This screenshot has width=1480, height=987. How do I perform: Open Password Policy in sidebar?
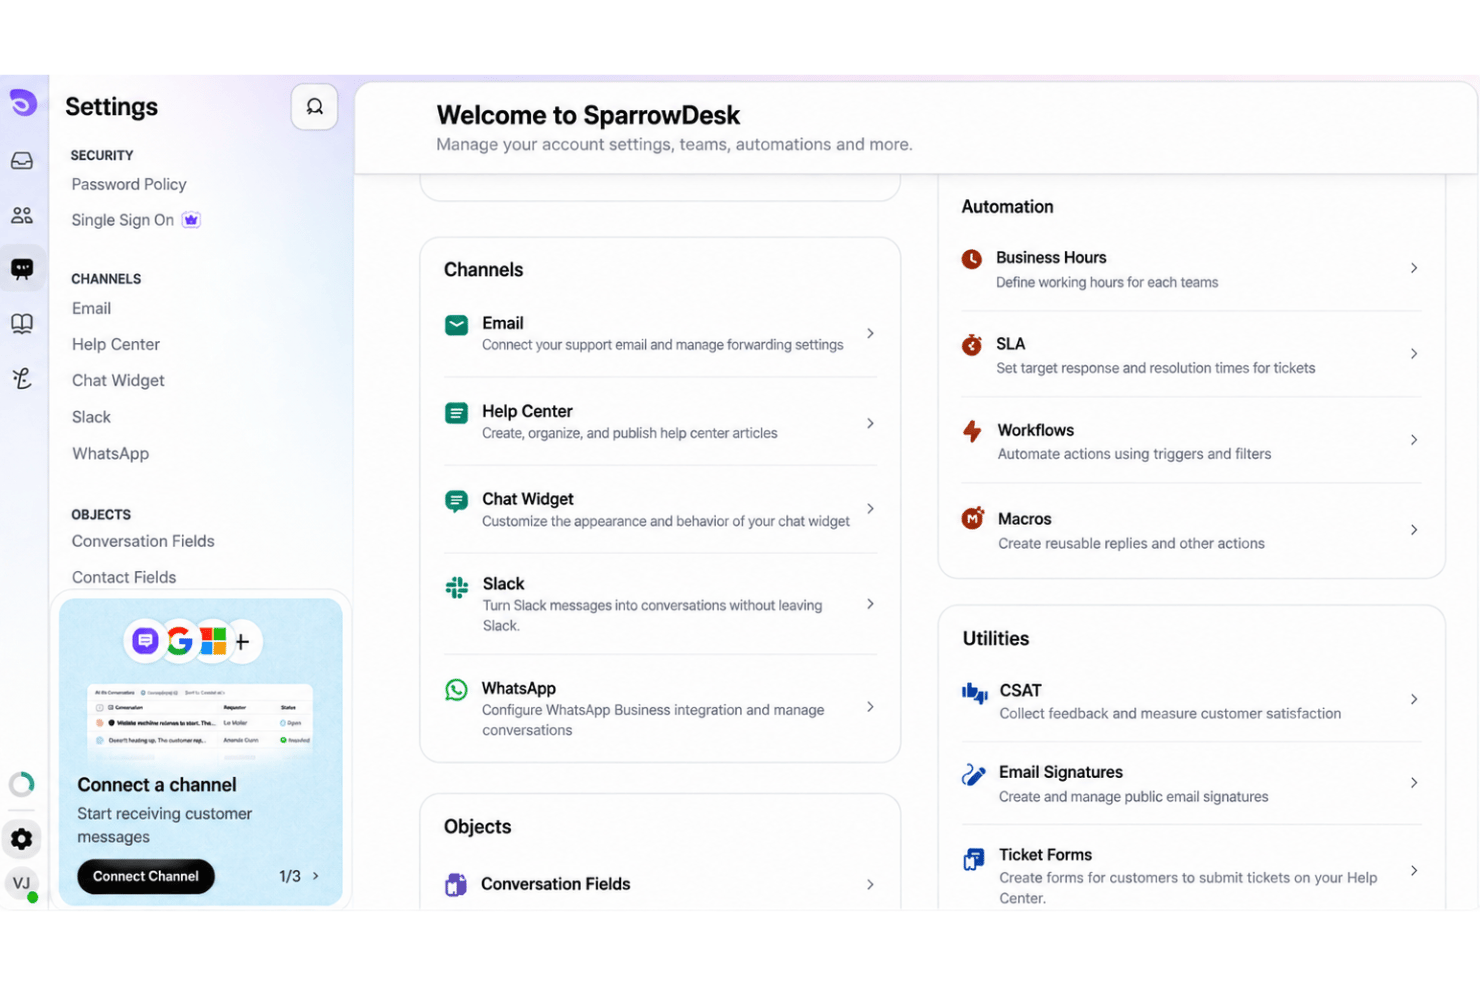(129, 184)
